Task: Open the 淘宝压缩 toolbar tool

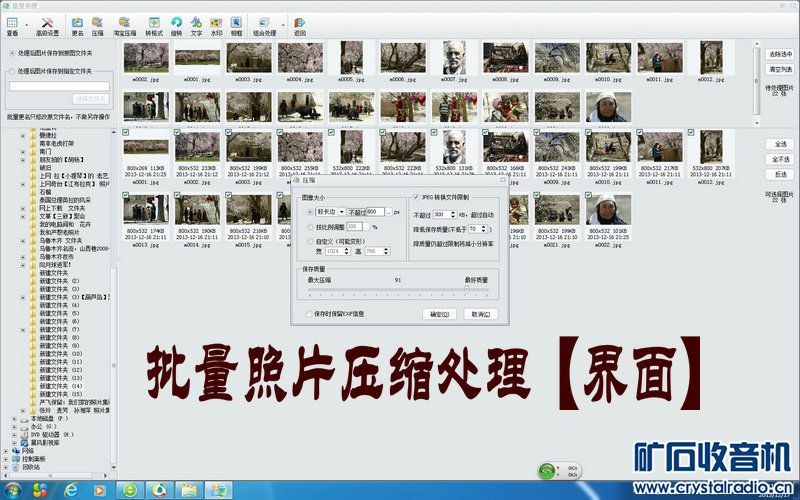Action: click(124, 27)
